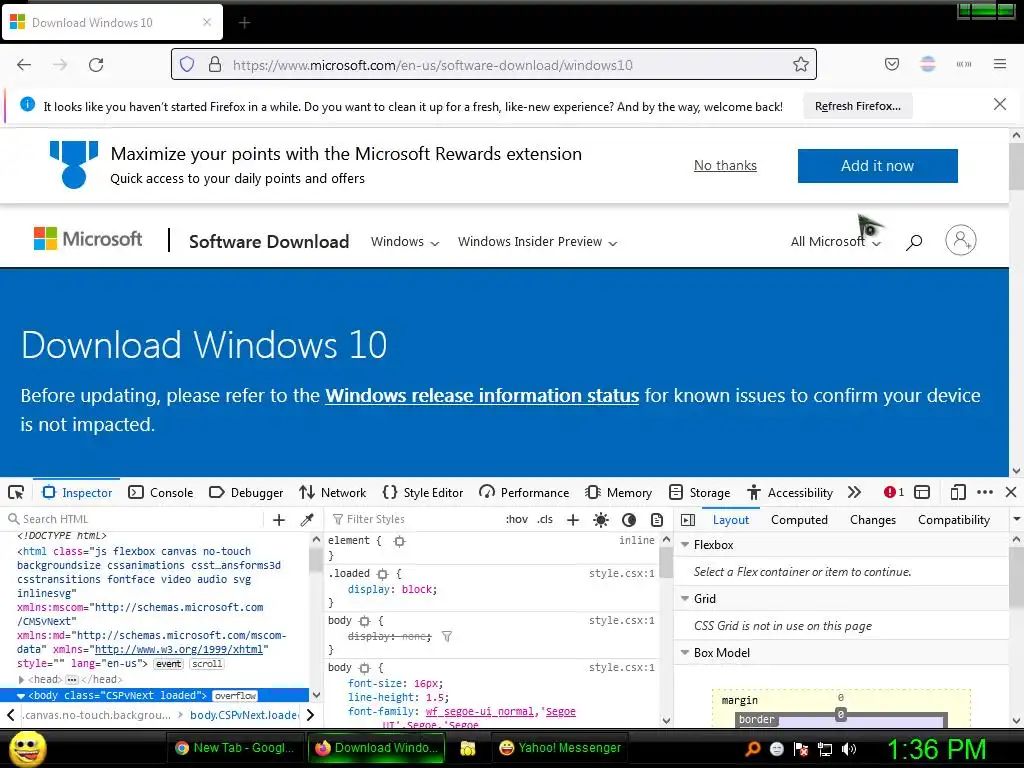The width and height of the screenshot is (1024, 768).
Task: Open tracking protection shield icon
Action: pyautogui.click(x=187, y=65)
